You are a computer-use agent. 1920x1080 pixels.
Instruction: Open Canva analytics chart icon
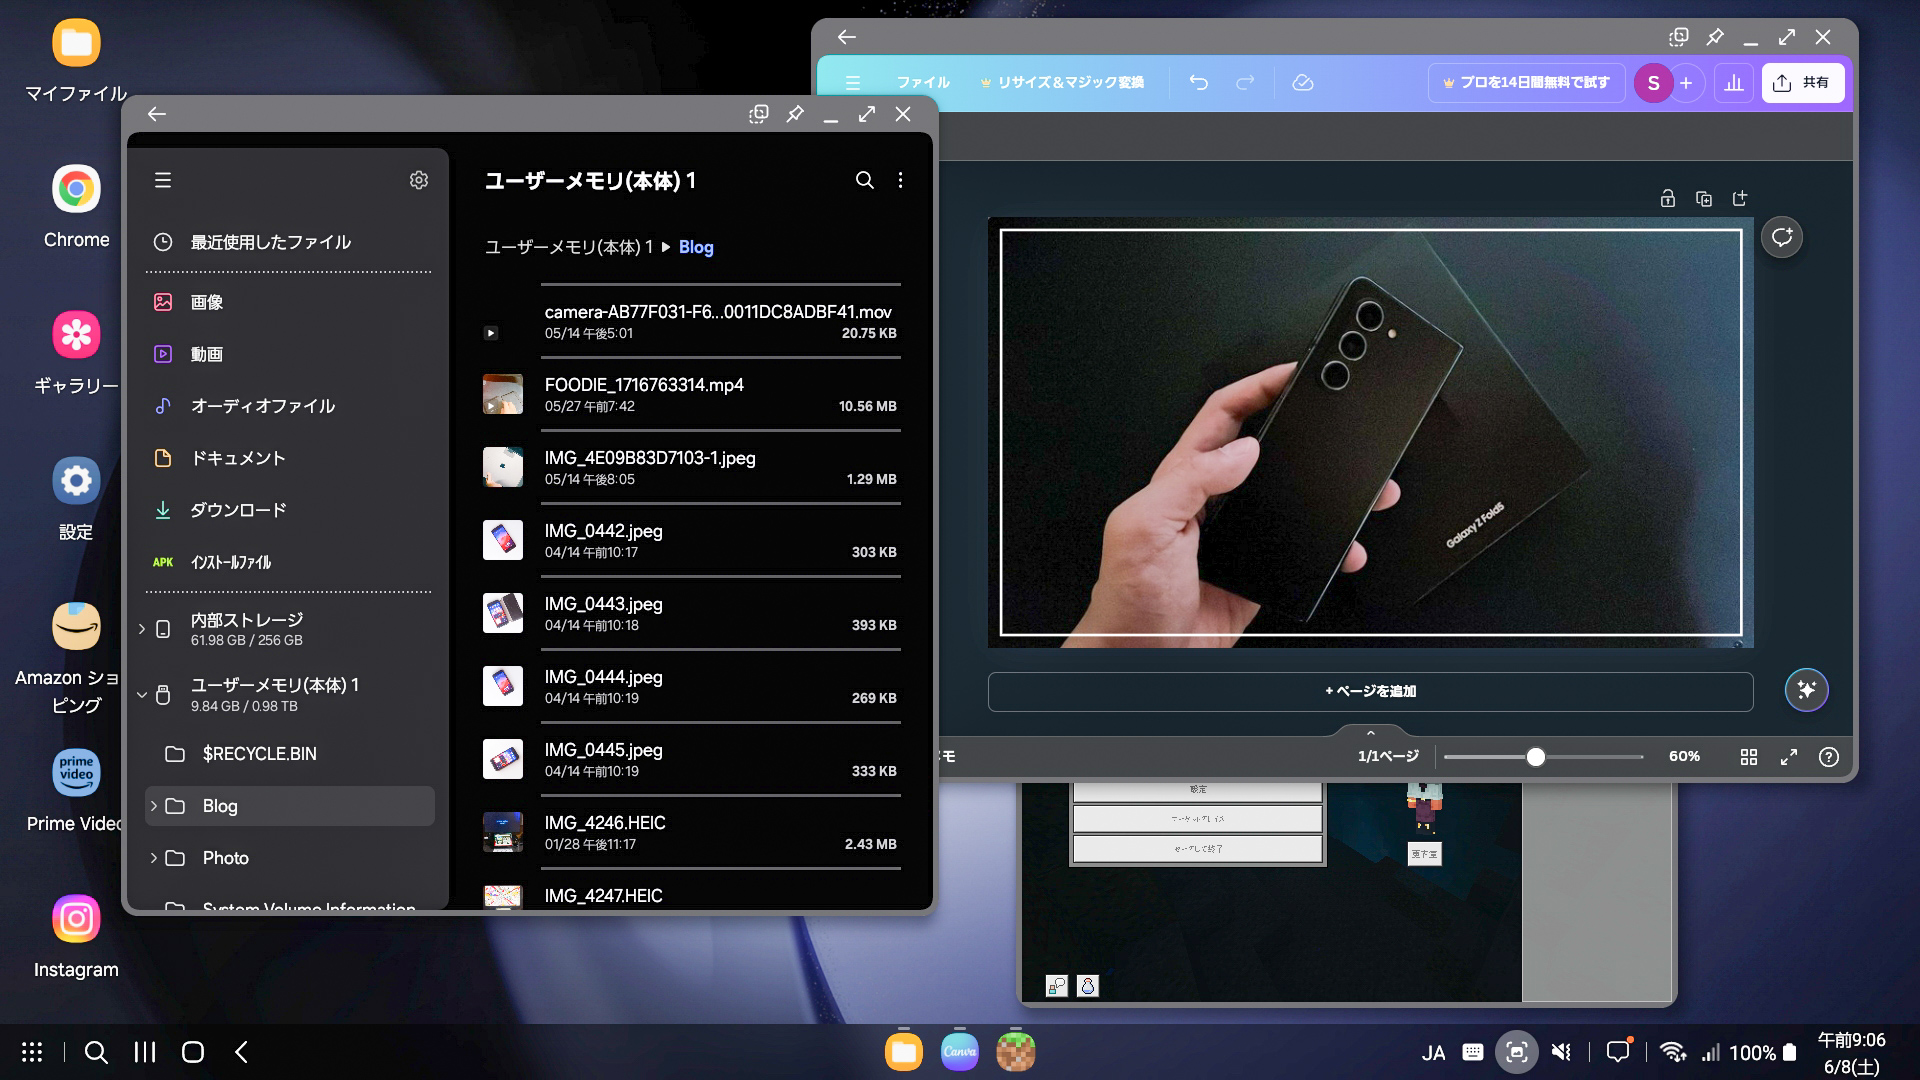[x=1734, y=83]
